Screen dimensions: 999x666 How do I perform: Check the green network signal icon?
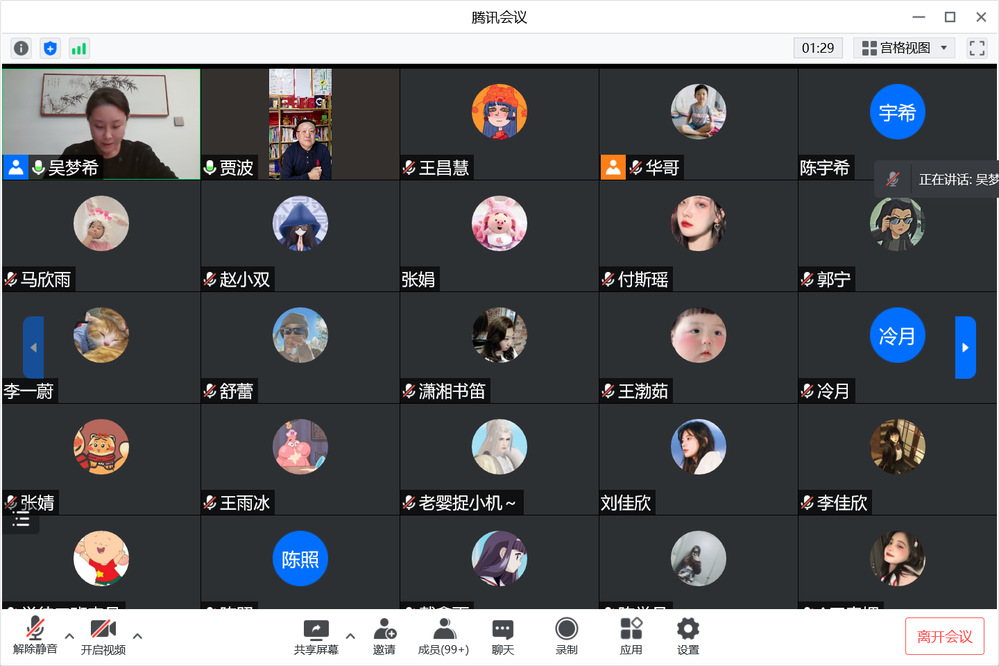(x=79, y=48)
